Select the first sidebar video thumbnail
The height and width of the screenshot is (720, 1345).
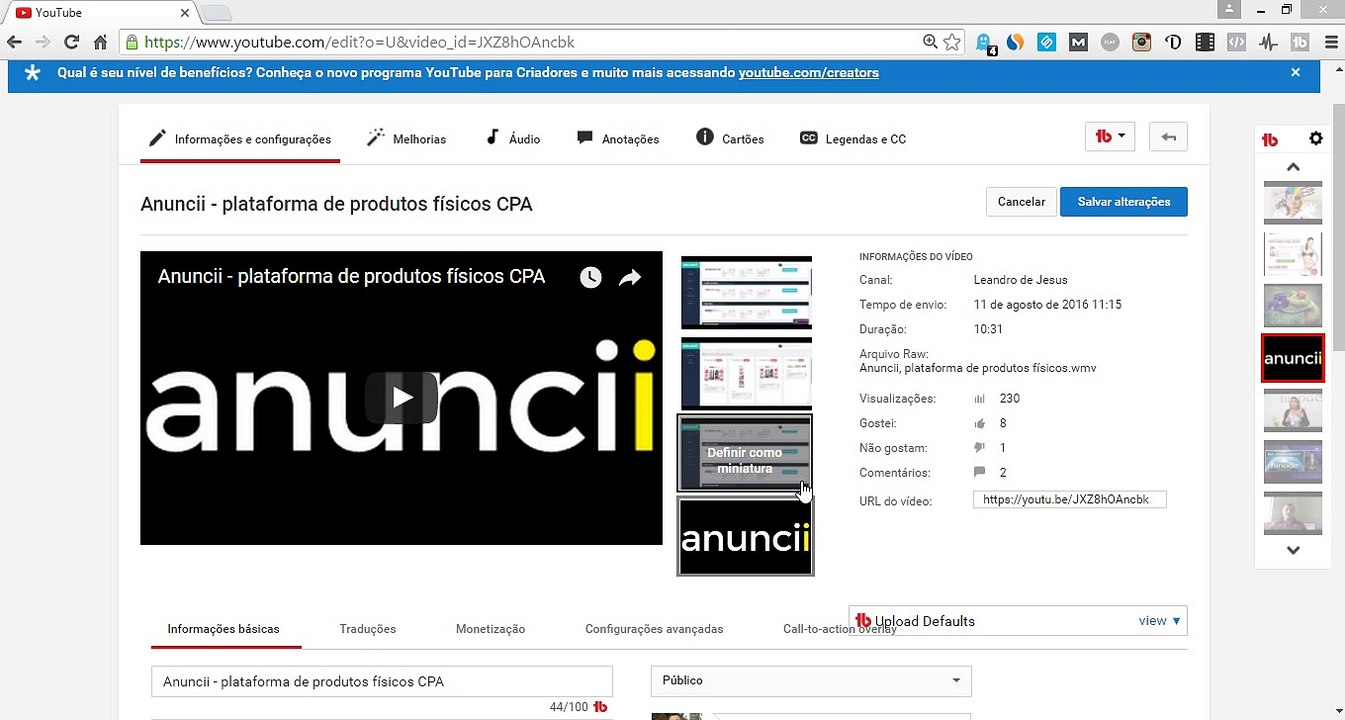[1293, 203]
